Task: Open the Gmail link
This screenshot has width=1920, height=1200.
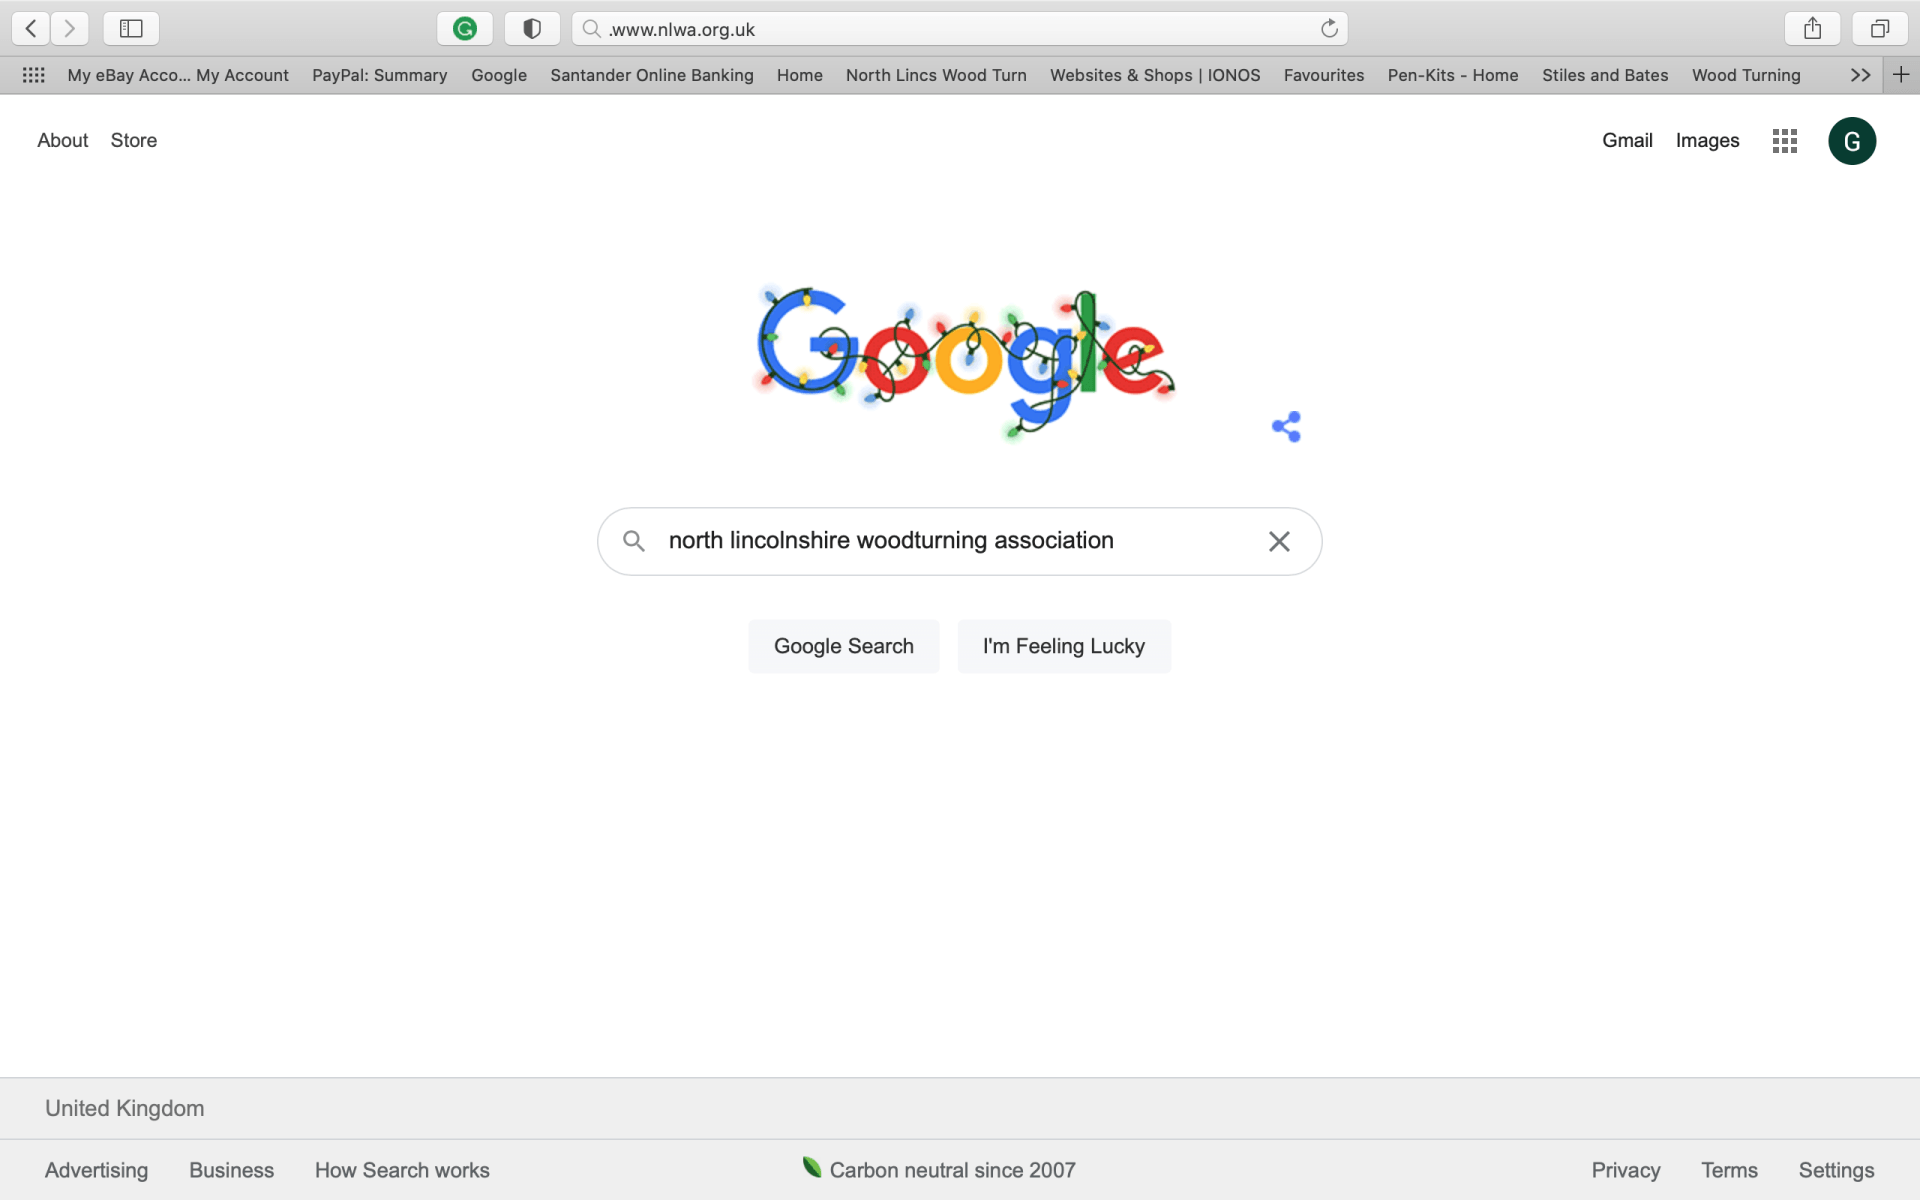Action: (x=1627, y=141)
